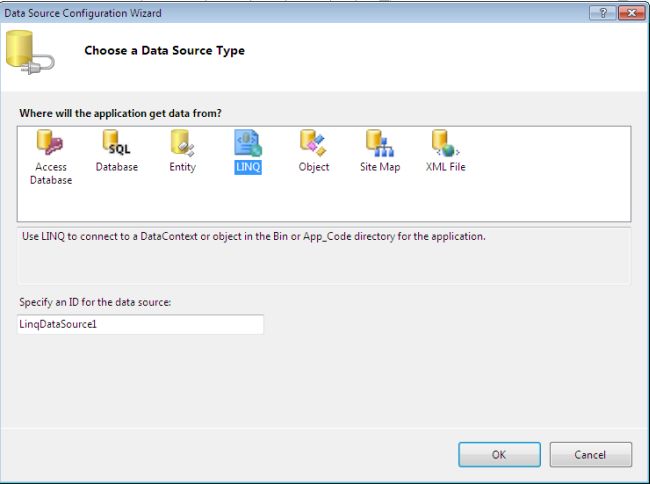Click the "Entity" text label

click(x=182, y=167)
